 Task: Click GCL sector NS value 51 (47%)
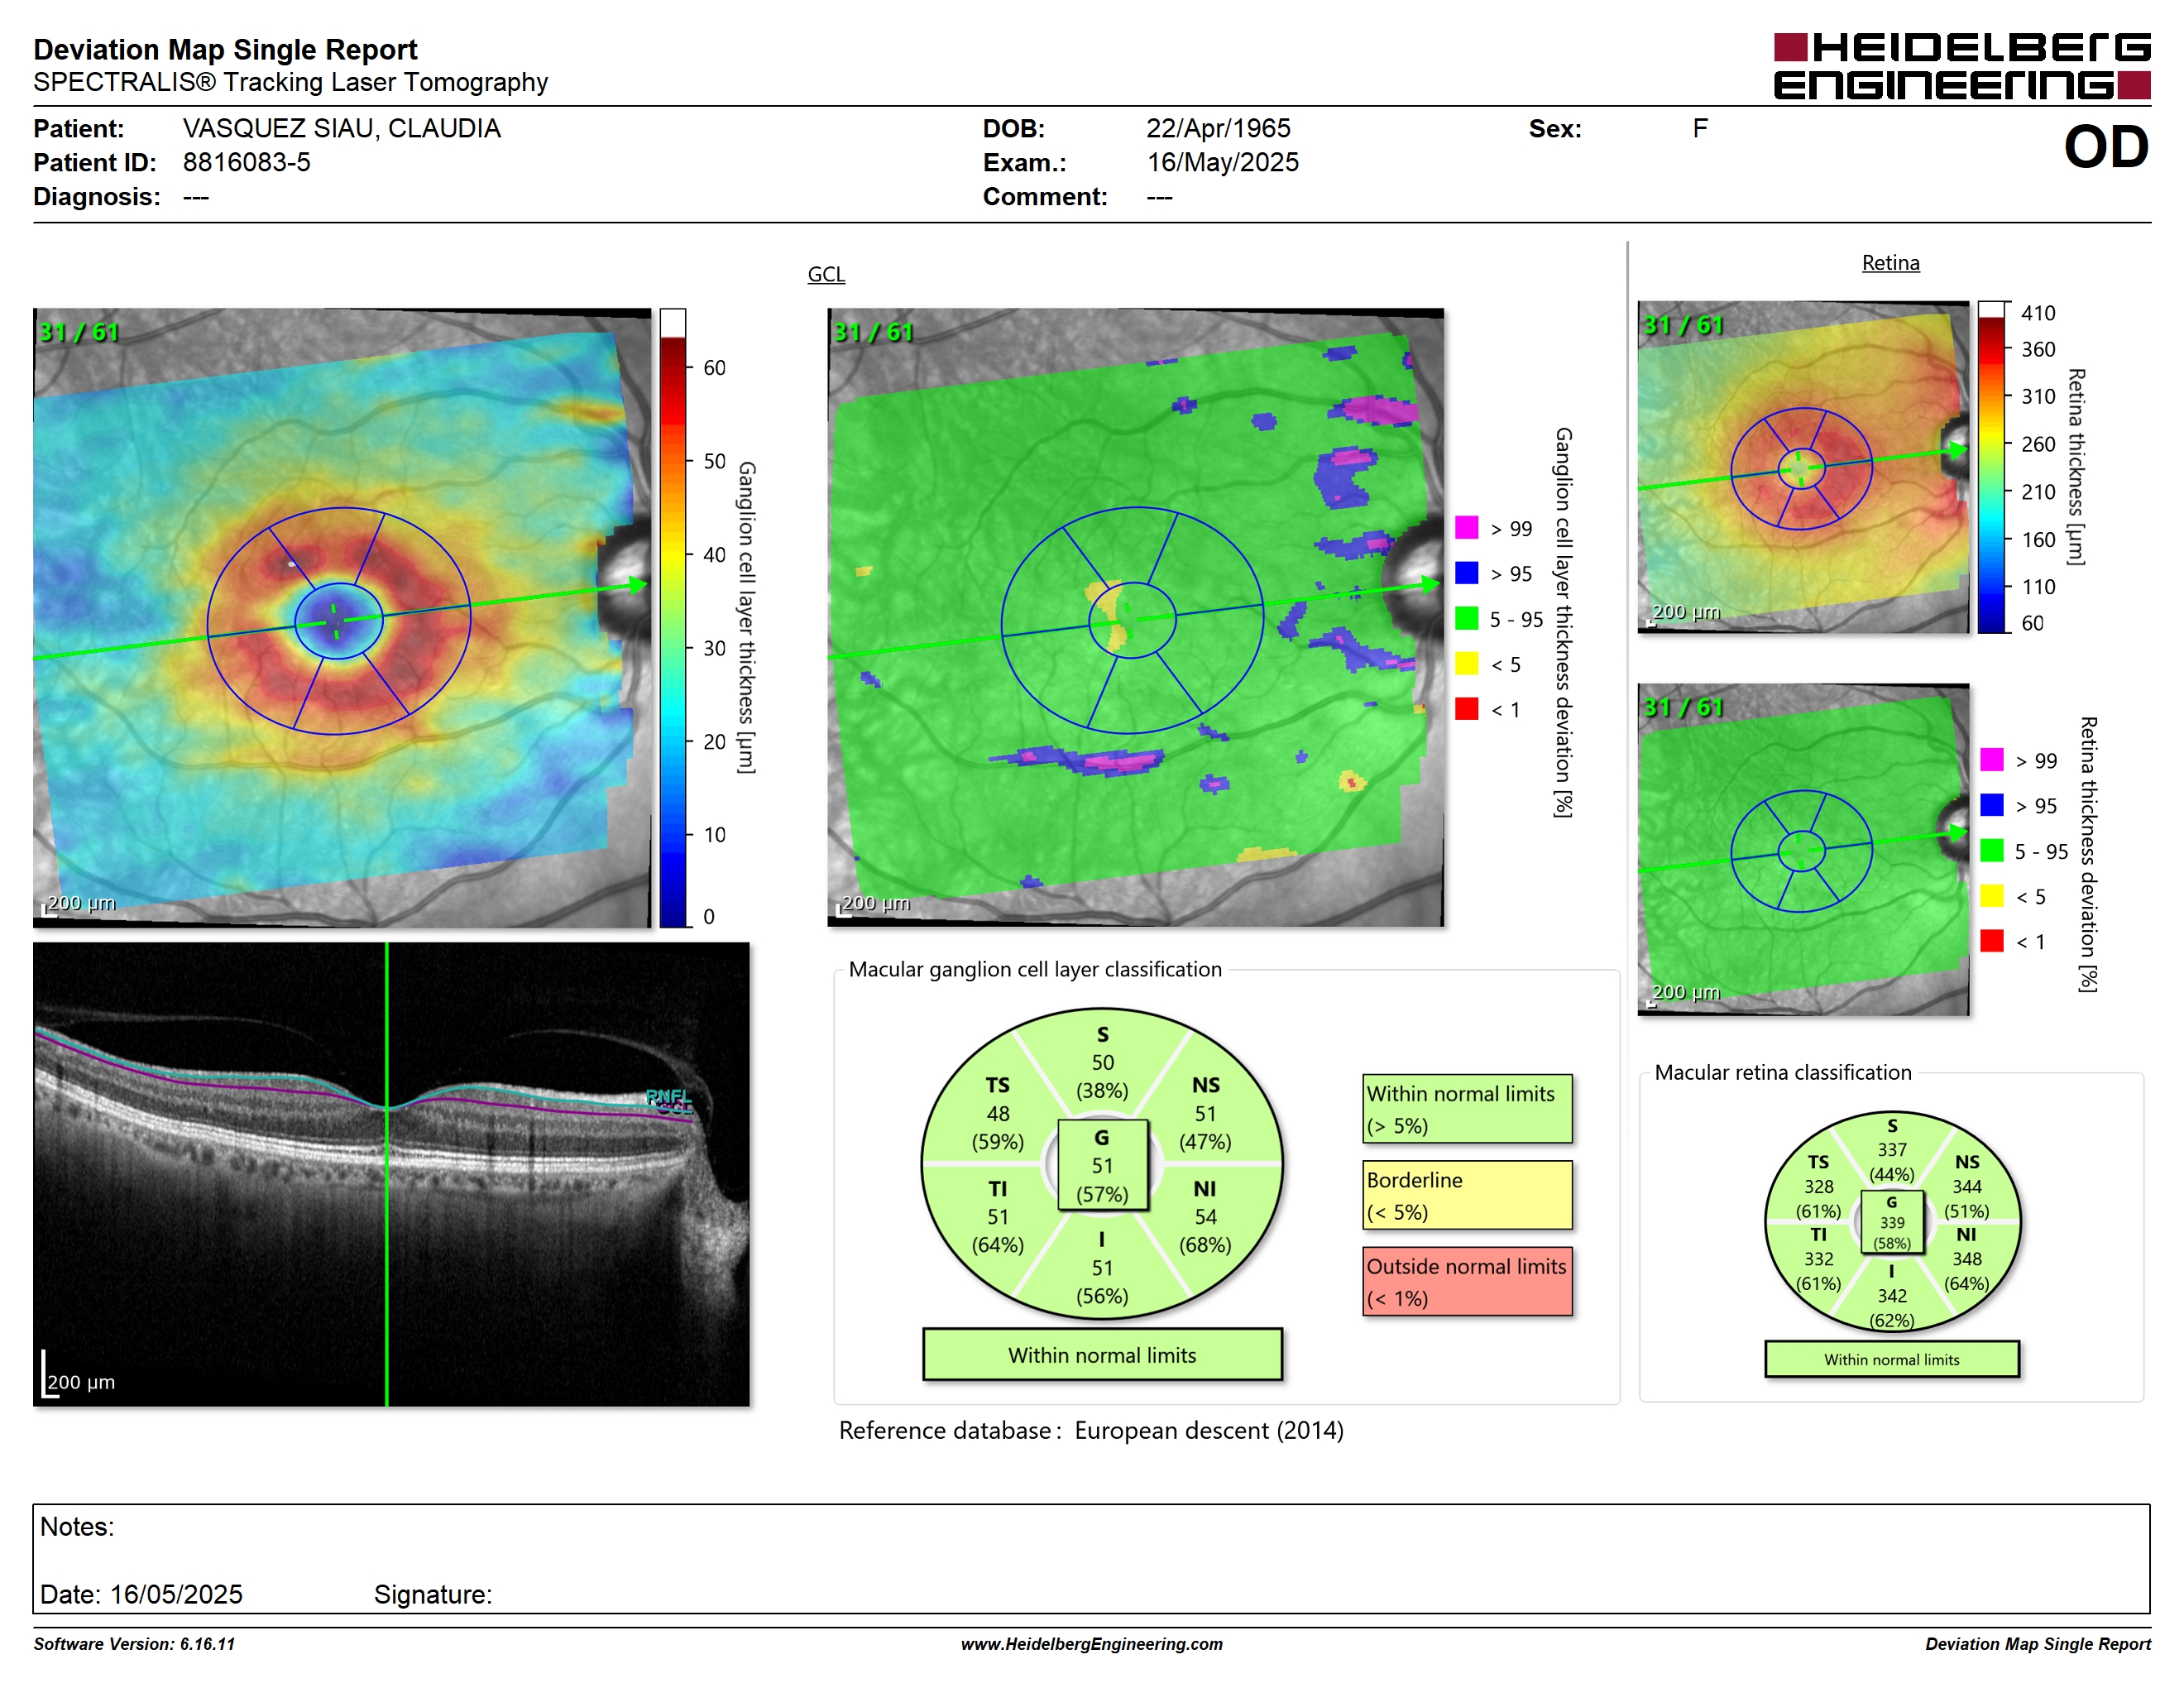point(1205,1127)
